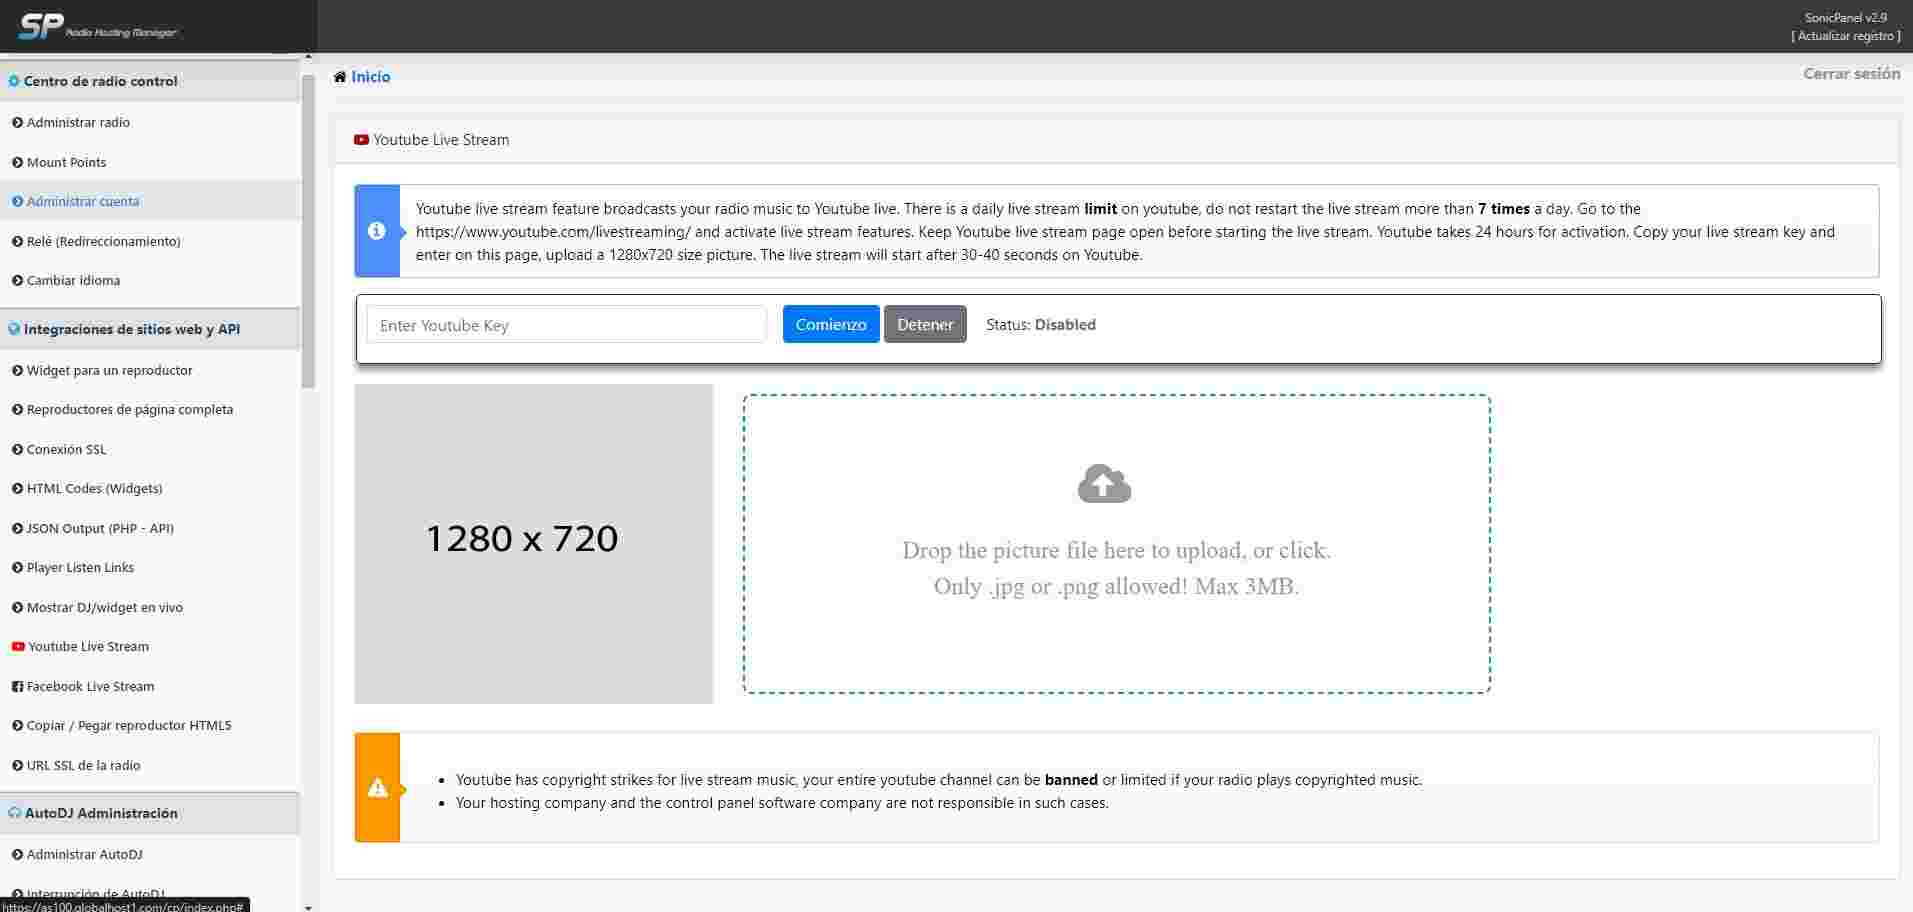
Task: Click the gear icon beside Centro de radio control
Action: 14,82
